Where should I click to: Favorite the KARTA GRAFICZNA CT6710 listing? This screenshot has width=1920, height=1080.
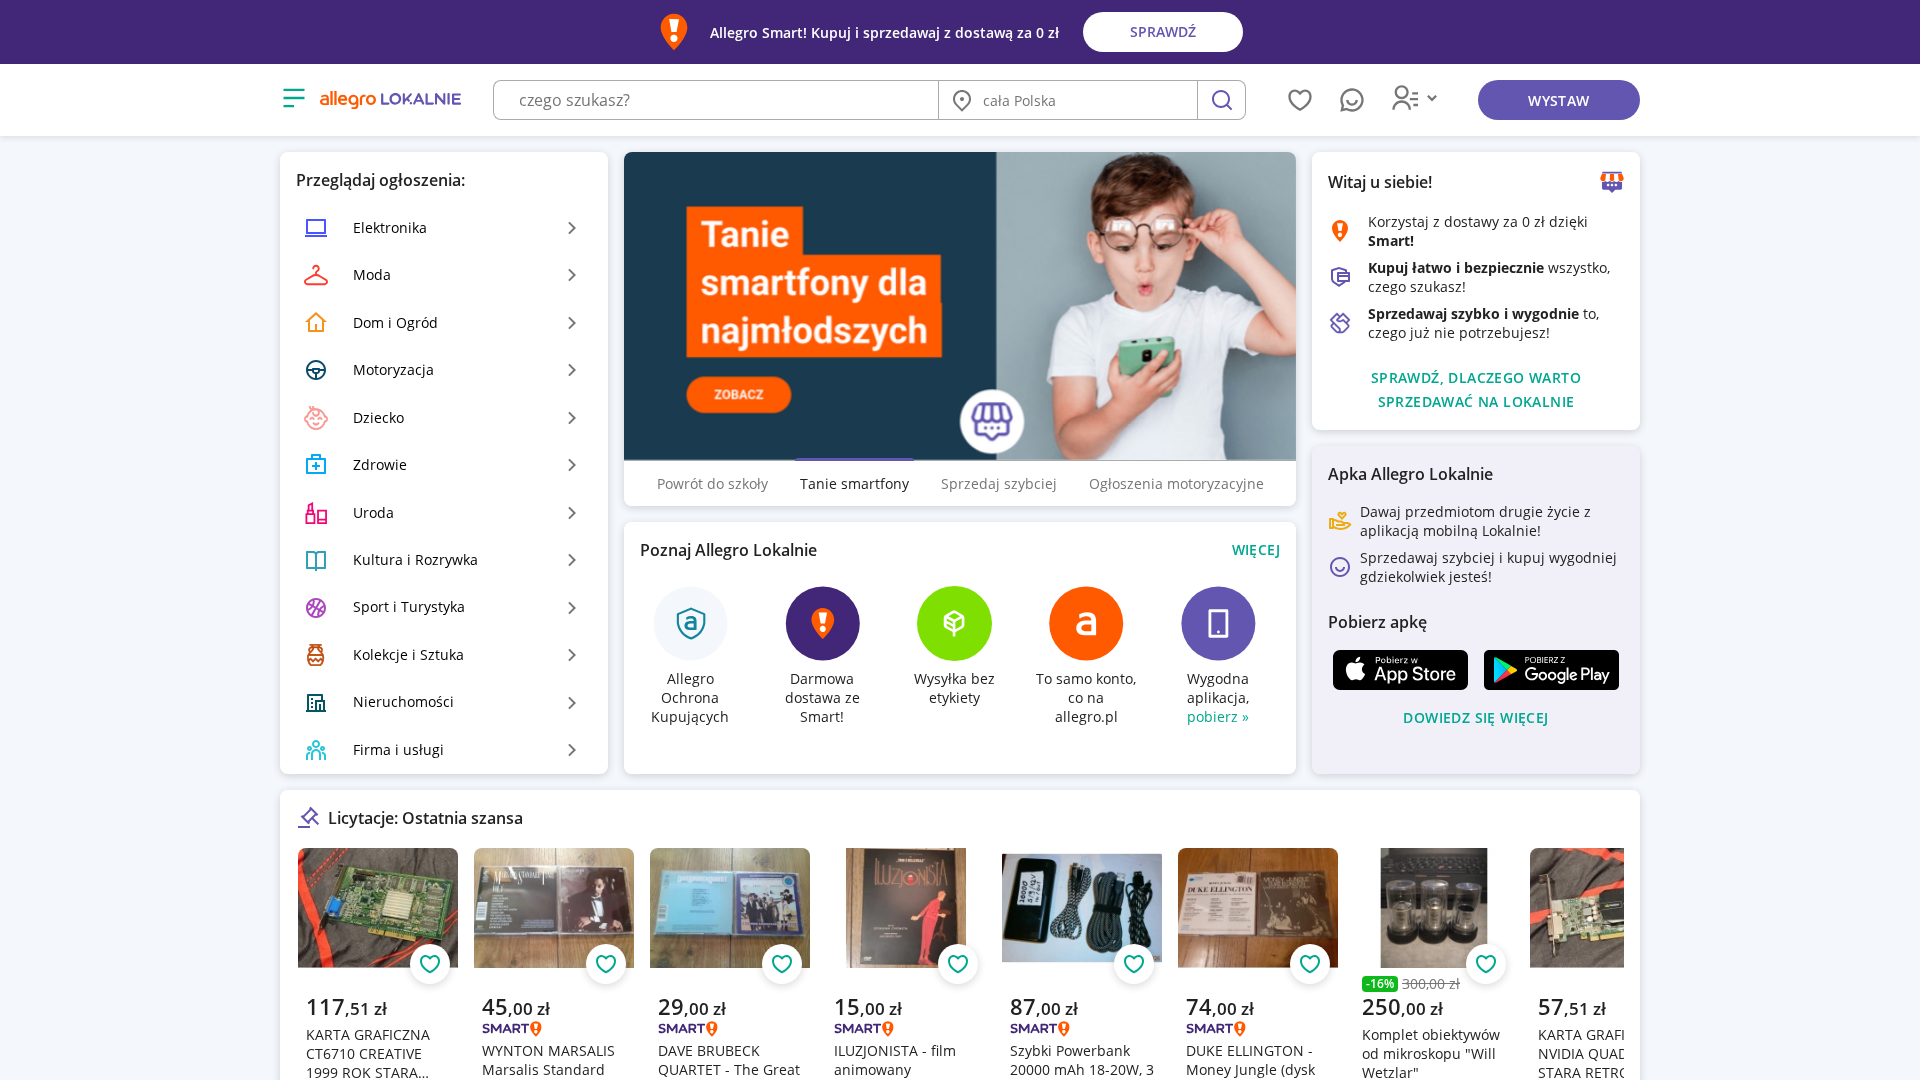pos(430,964)
